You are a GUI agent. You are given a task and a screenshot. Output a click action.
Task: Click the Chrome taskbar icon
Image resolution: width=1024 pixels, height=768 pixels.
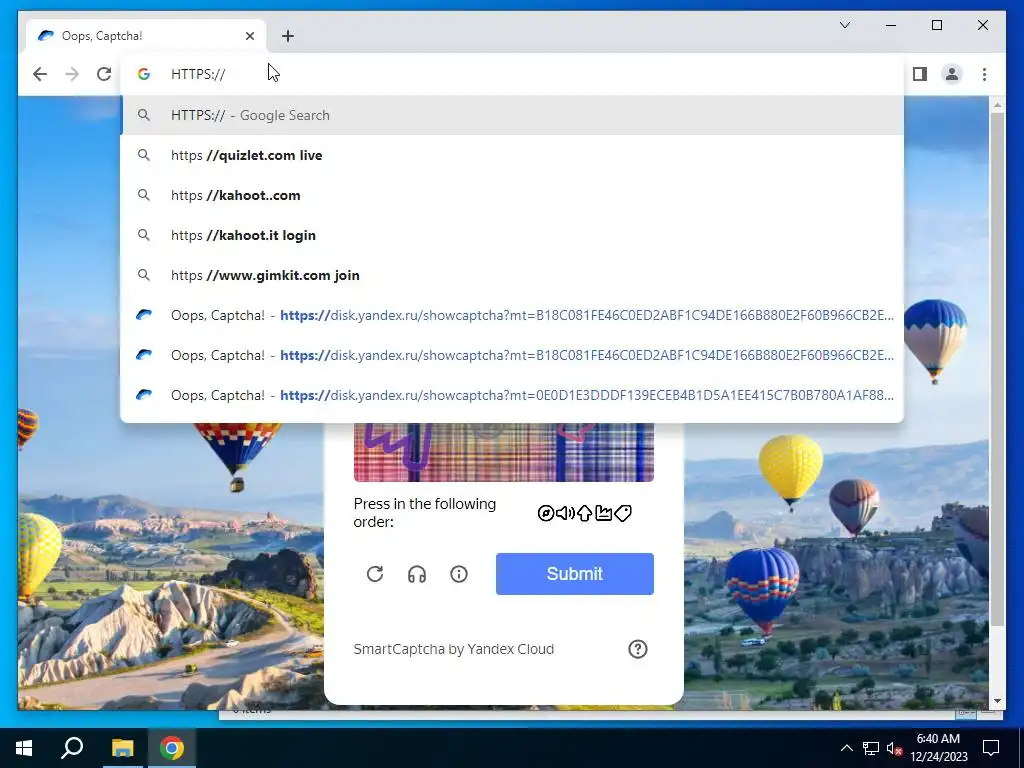172,748
